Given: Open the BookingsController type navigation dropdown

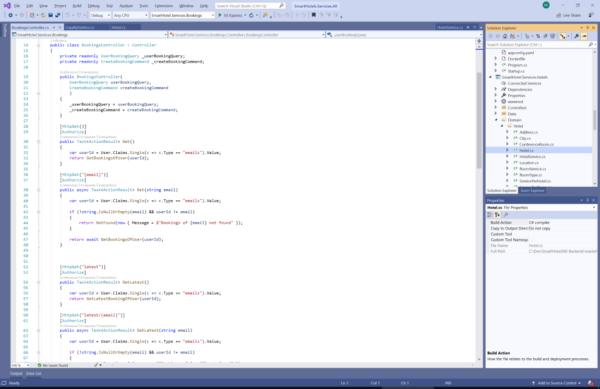Looking at the screenshot, I should click(x=247, y=35).
